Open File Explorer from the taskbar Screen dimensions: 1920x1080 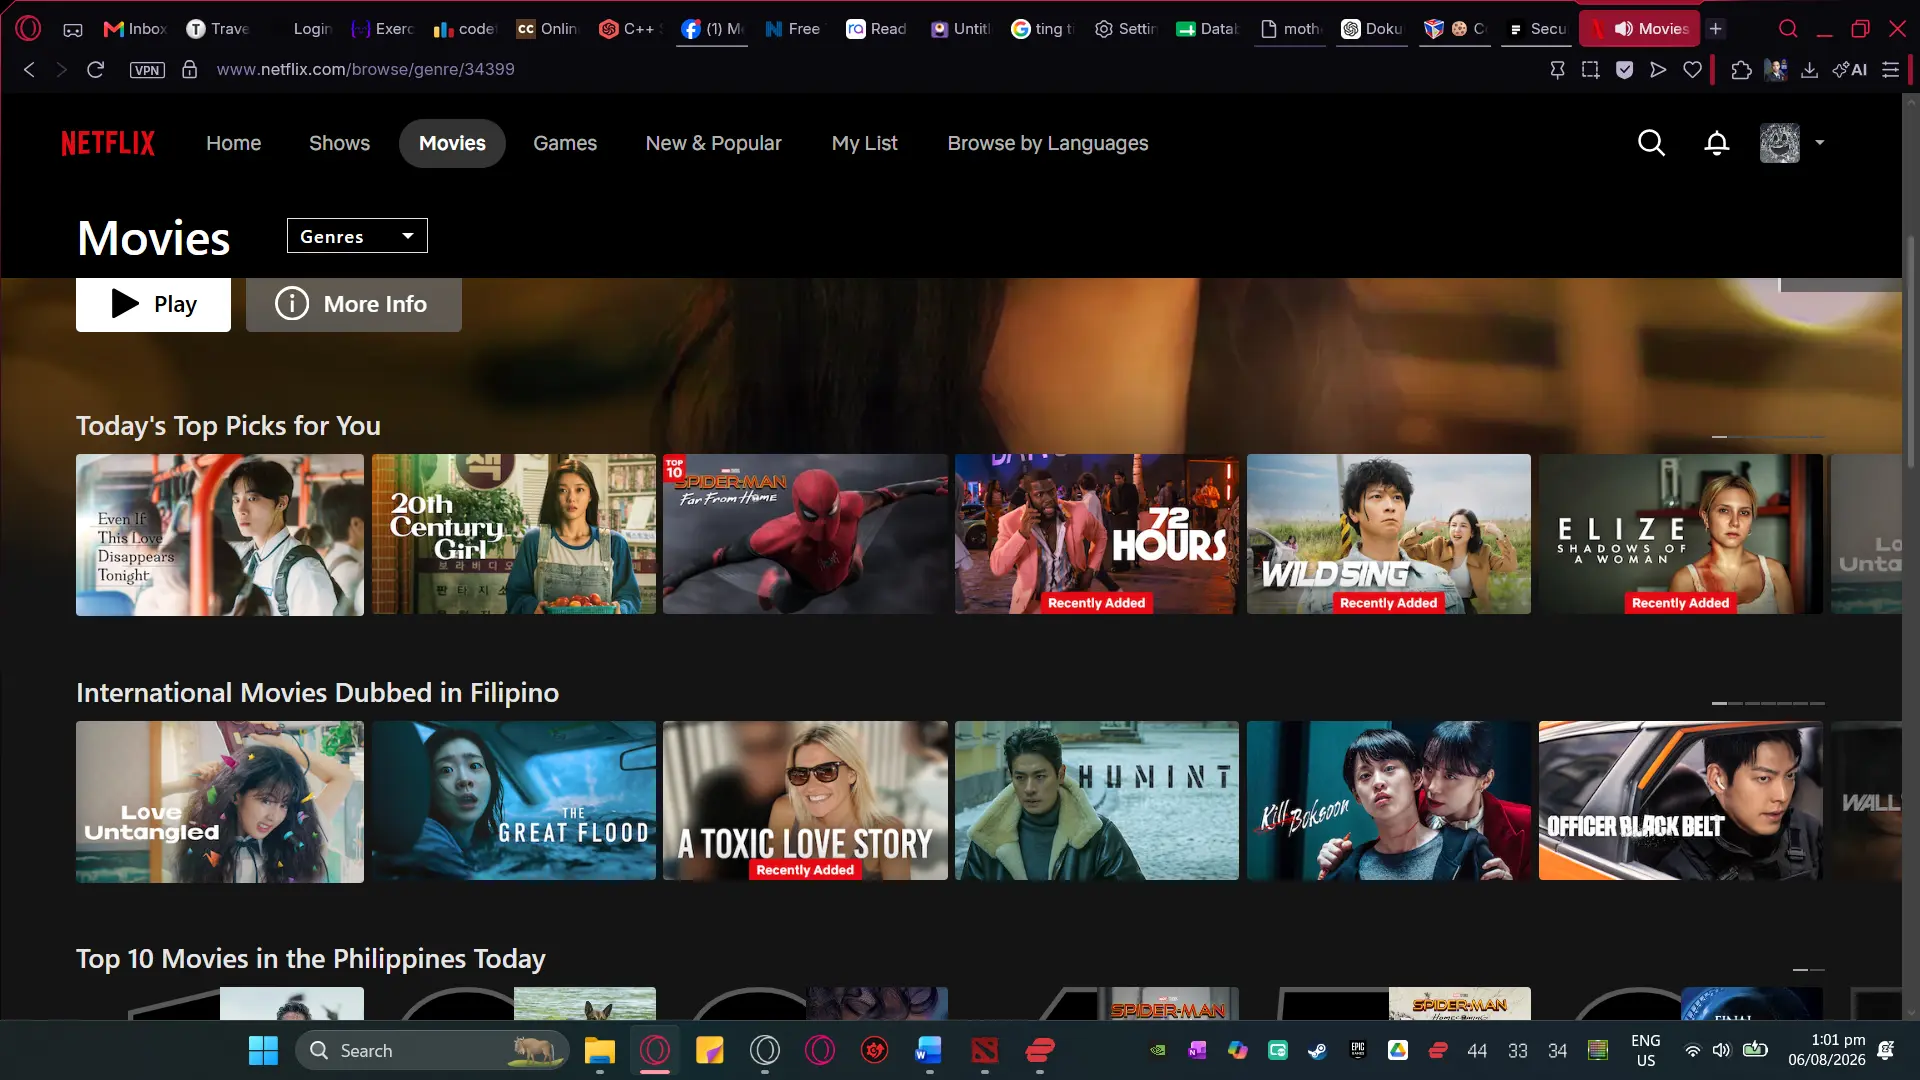[600, 1050]
